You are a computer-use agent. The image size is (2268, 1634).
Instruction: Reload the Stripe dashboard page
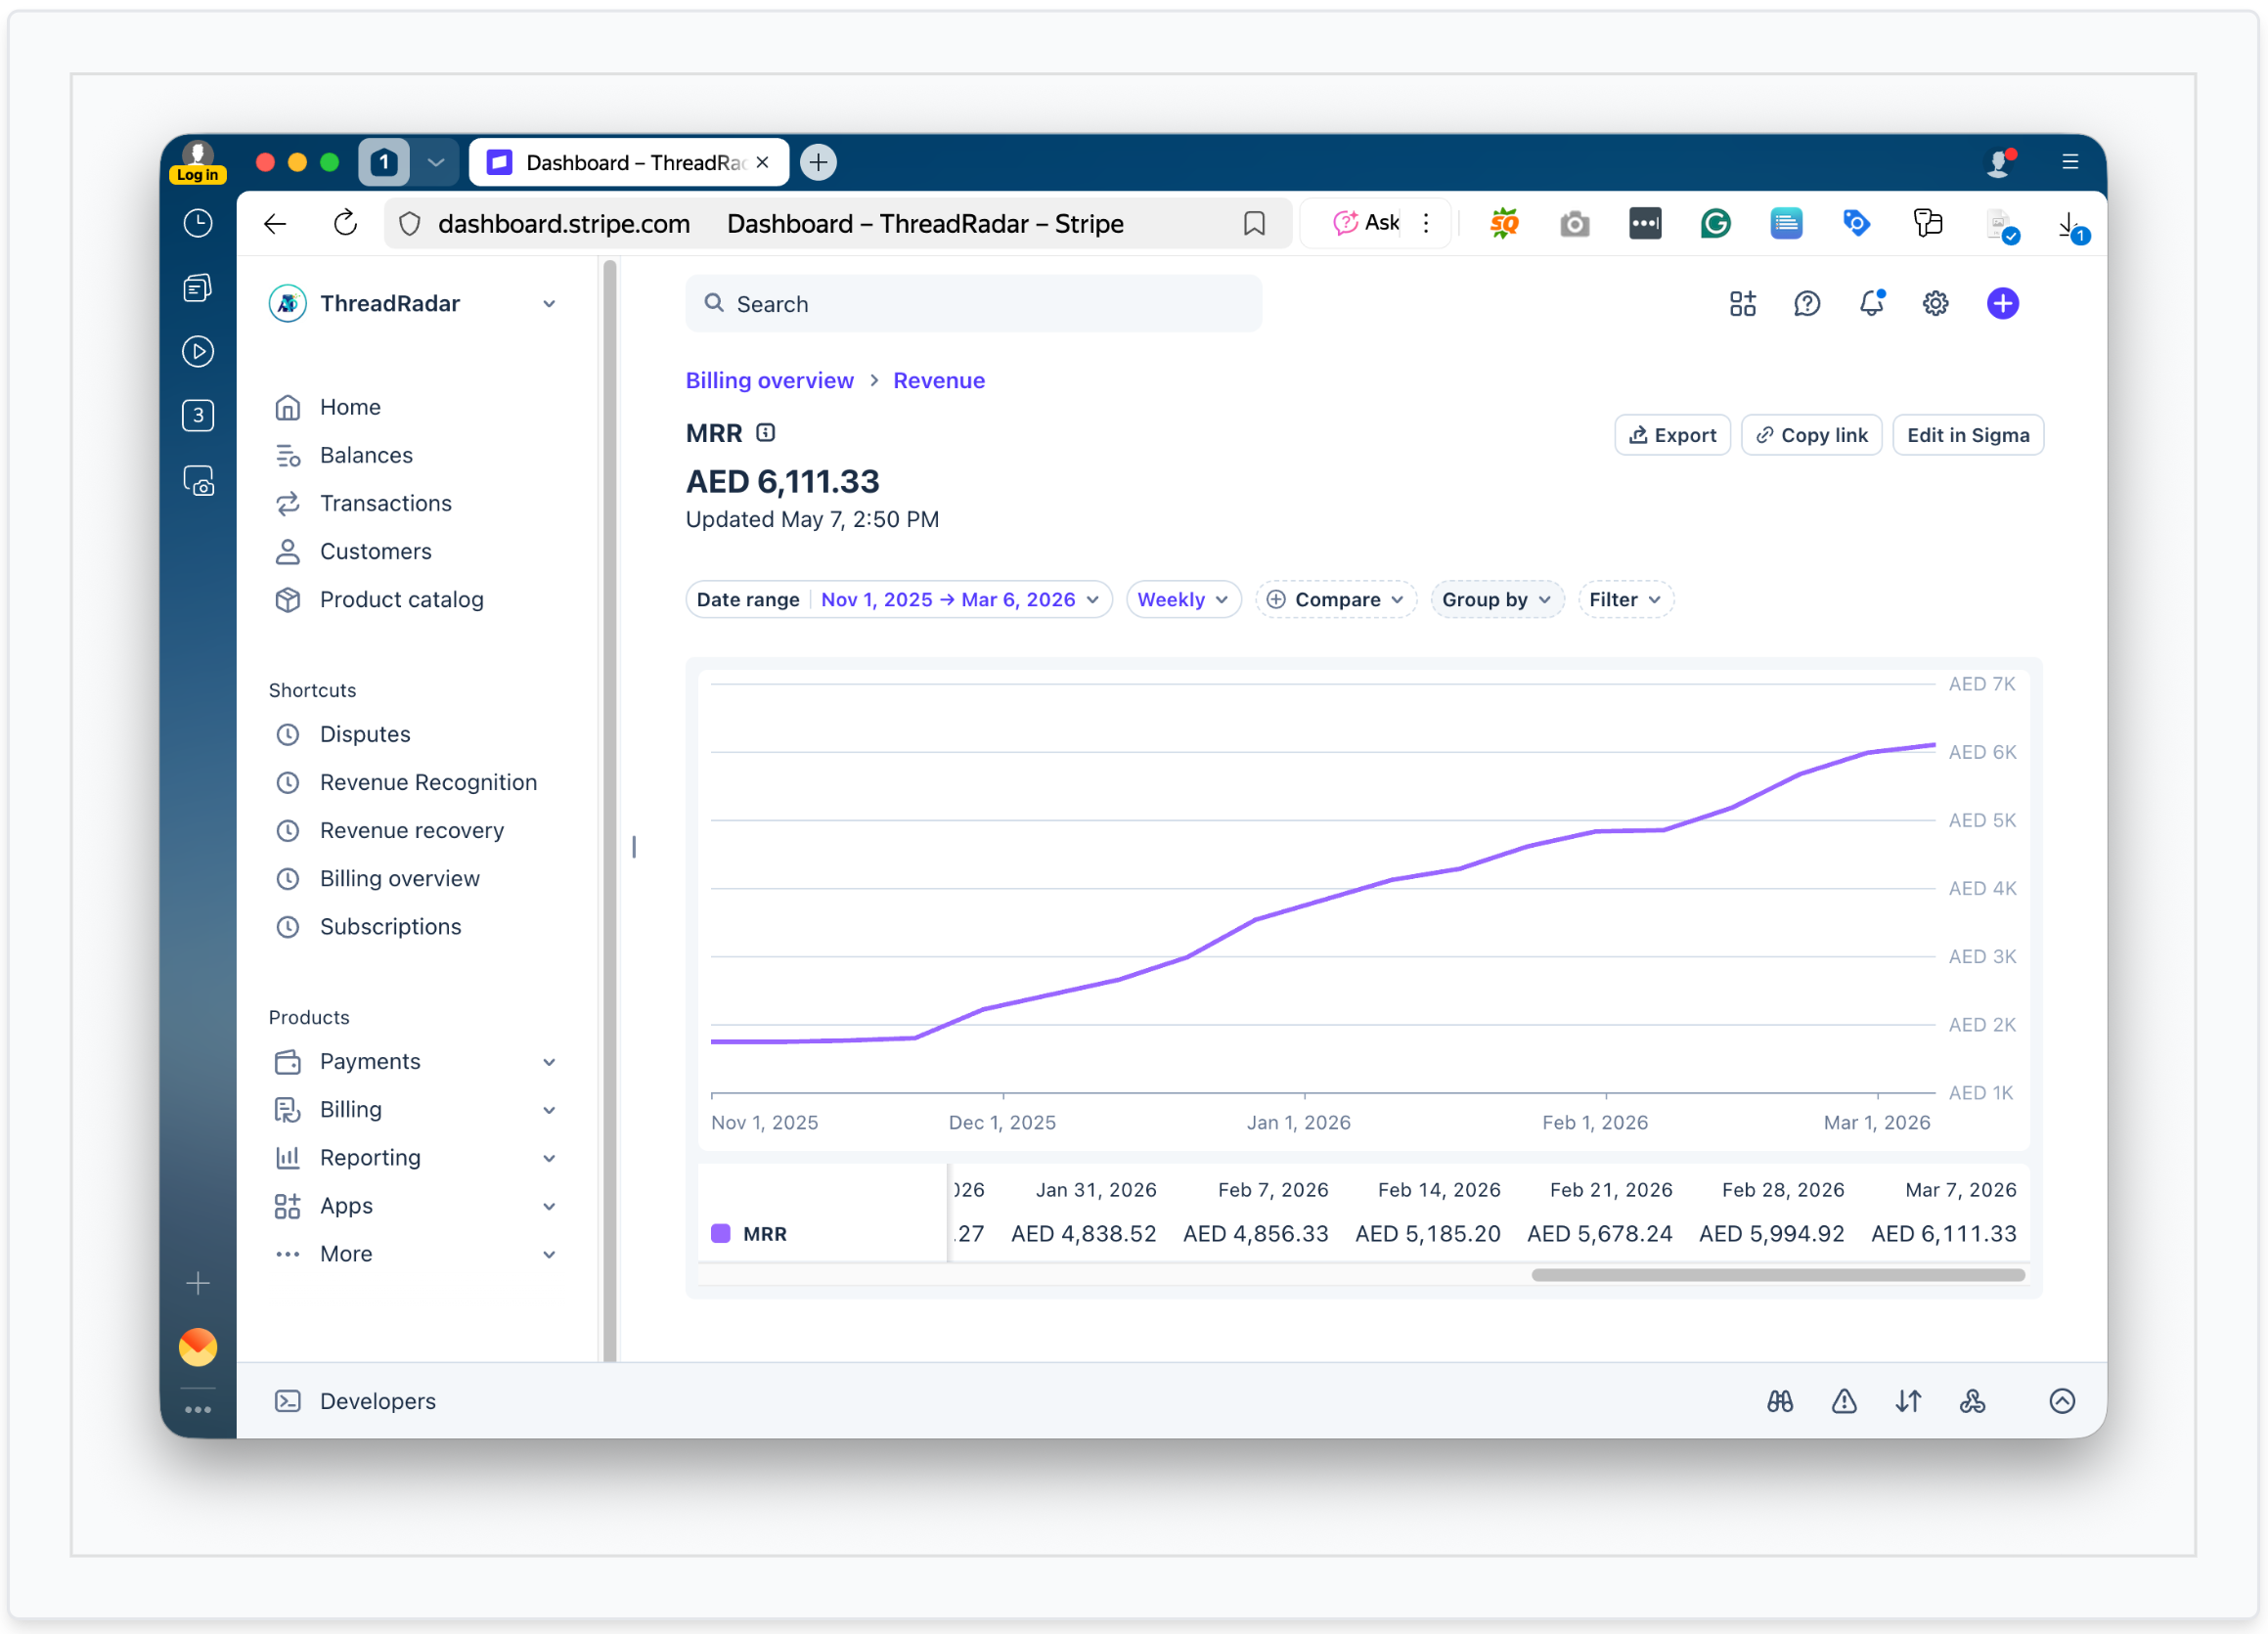[345, 223]
